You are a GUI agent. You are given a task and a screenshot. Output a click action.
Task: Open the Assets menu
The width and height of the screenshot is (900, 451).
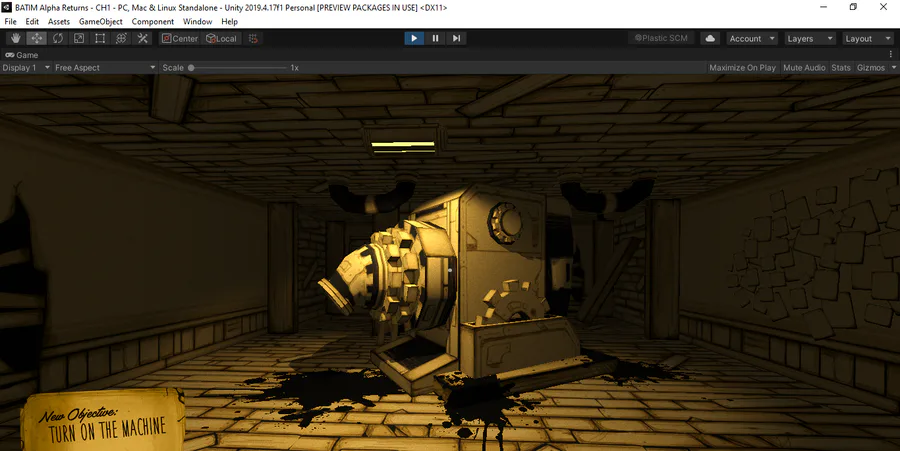click(x=59, y=21)
